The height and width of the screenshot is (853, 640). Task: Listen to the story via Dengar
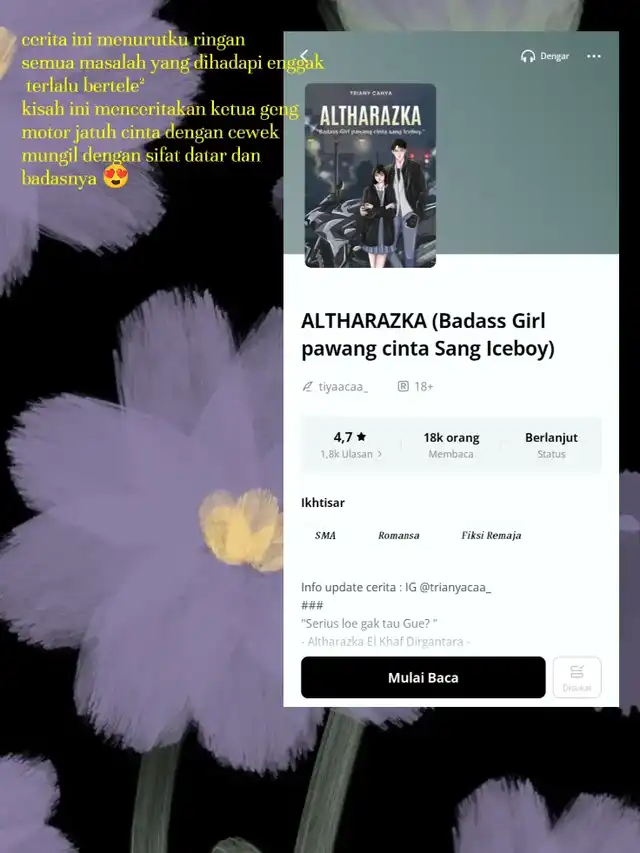click(545, 56)
